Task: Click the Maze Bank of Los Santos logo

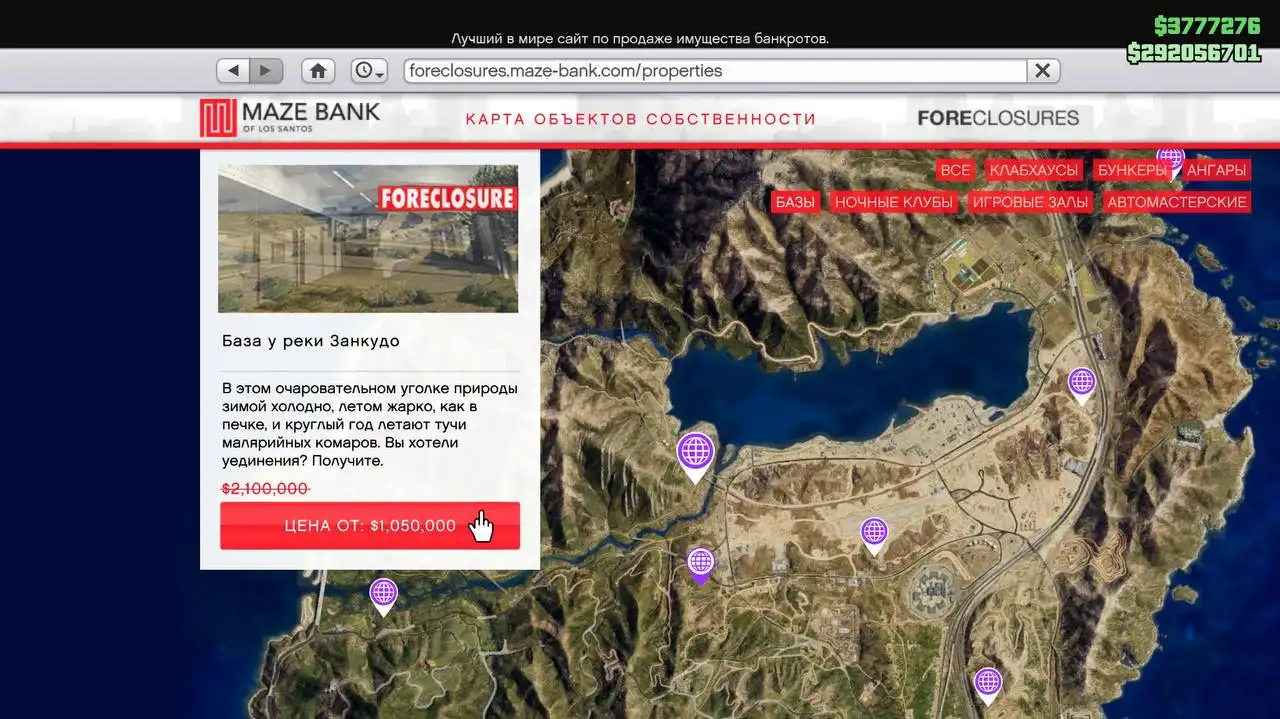Action: [290, 118]
